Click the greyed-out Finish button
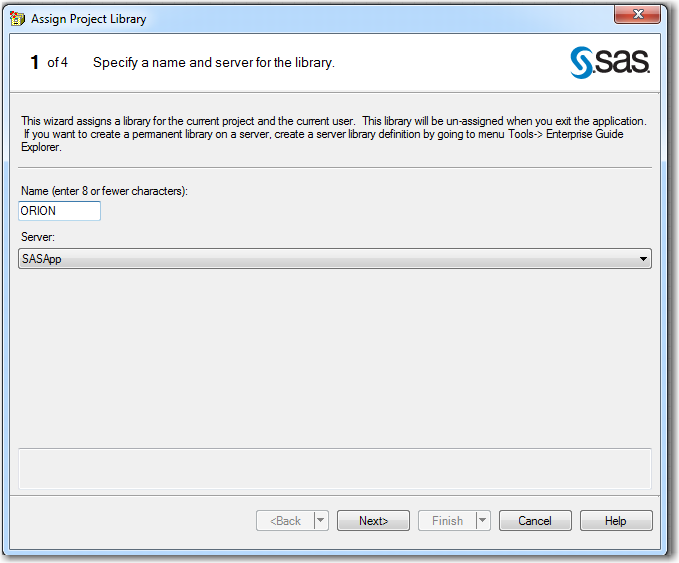 [x=447, y=521]
